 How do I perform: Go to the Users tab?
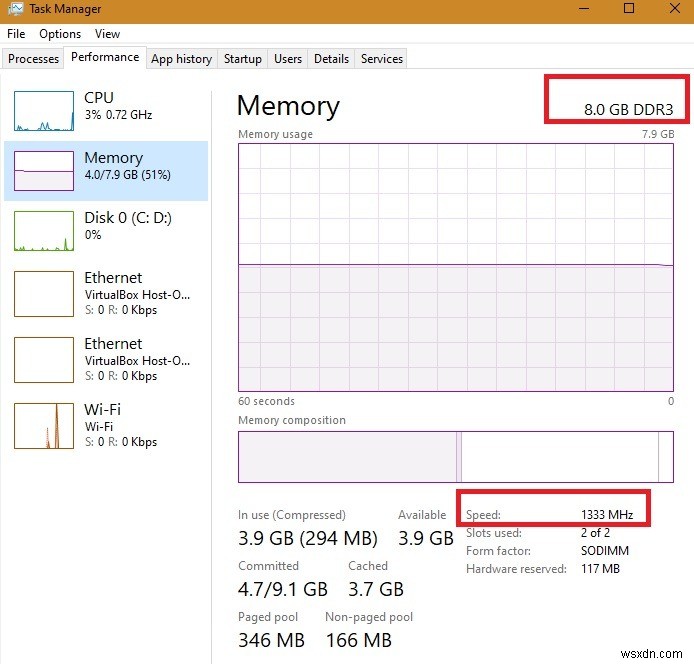[x=288, y=59]
